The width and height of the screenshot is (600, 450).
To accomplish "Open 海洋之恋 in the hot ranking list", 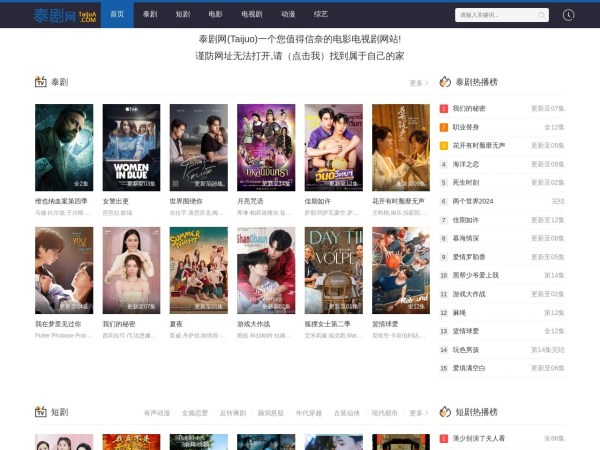I will click(x=466, y=164).
